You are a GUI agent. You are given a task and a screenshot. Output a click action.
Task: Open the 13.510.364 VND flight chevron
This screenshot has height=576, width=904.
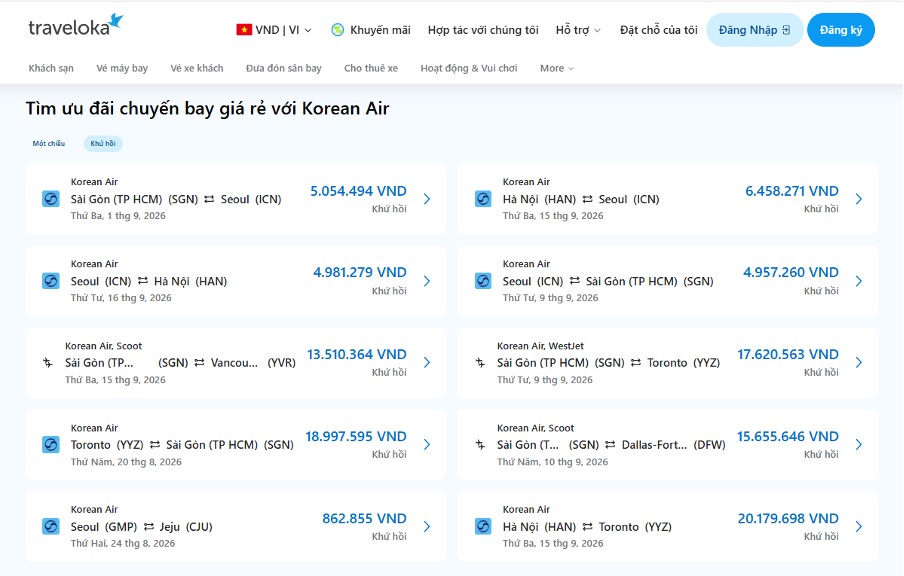[427, 363]
